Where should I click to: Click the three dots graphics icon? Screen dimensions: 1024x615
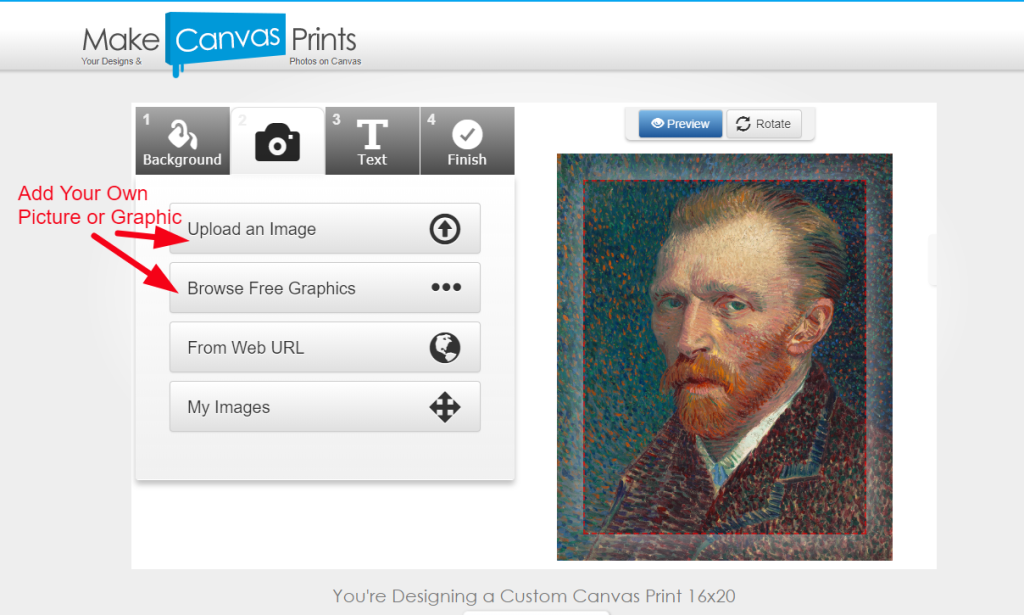[445, 288]
